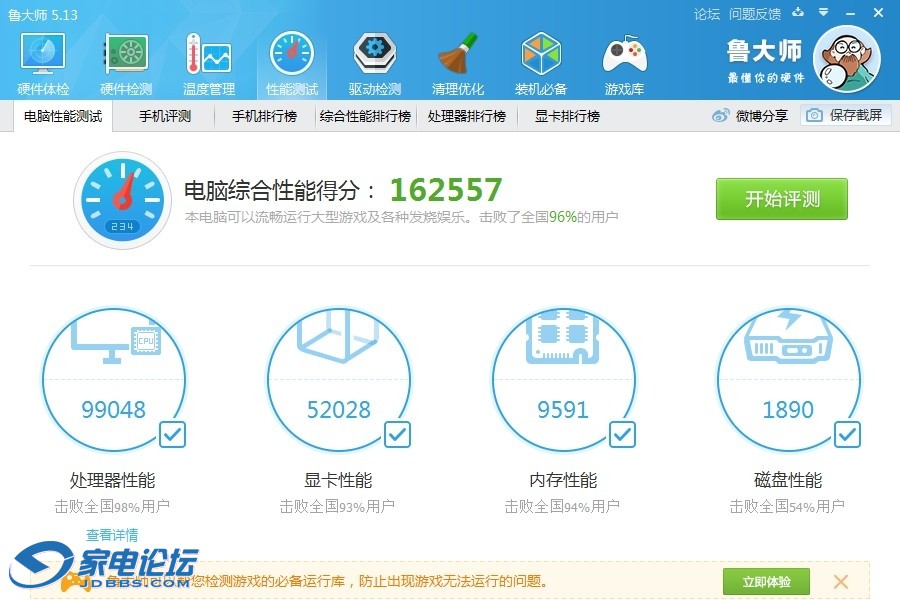Toggle the 磁盘性能 test checkbox
The image size is (900, 600).
[847, 434]
